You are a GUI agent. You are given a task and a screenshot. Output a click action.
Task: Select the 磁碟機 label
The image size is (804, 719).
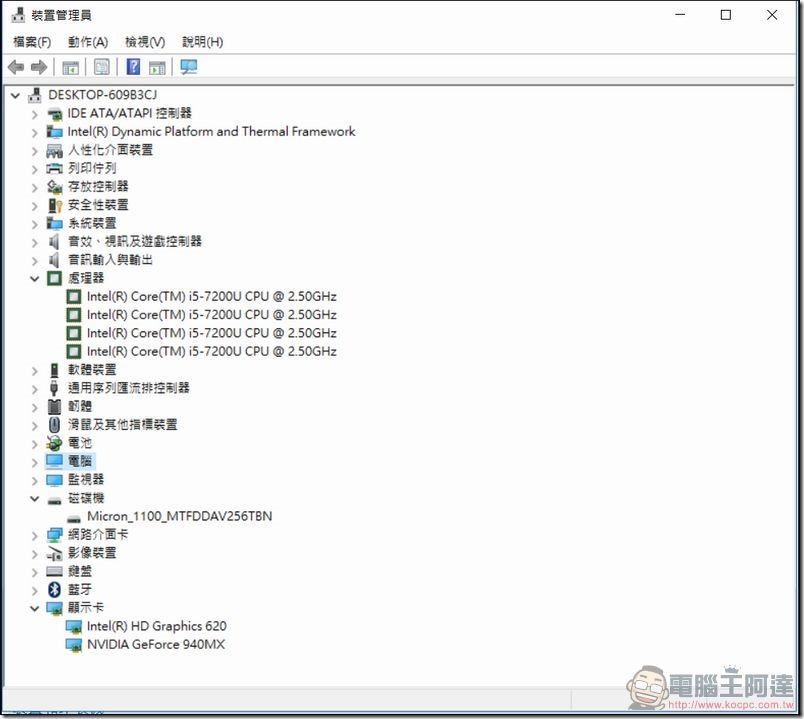(x=86, y=497)
